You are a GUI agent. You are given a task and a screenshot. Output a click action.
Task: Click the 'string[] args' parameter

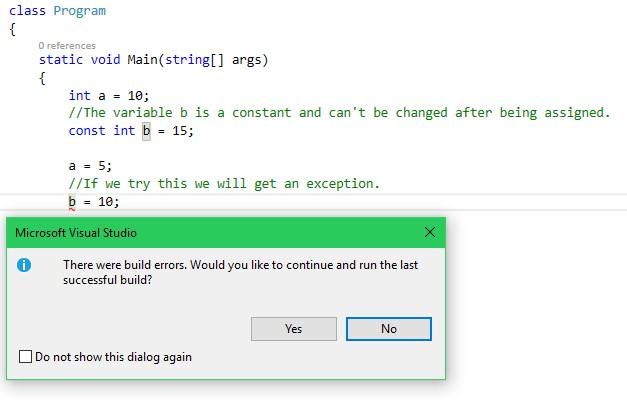(x=216, y=60)
